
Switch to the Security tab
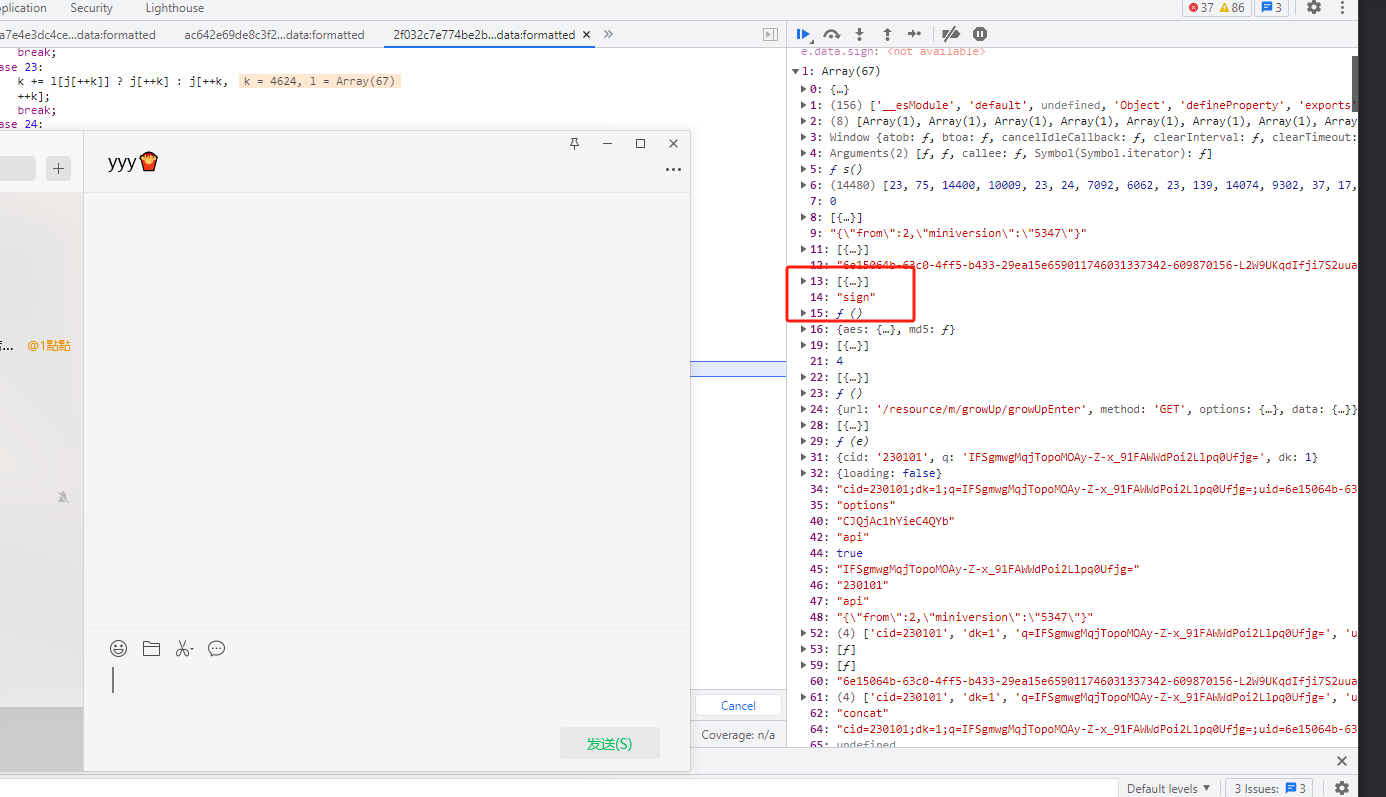tap(91, 8)
